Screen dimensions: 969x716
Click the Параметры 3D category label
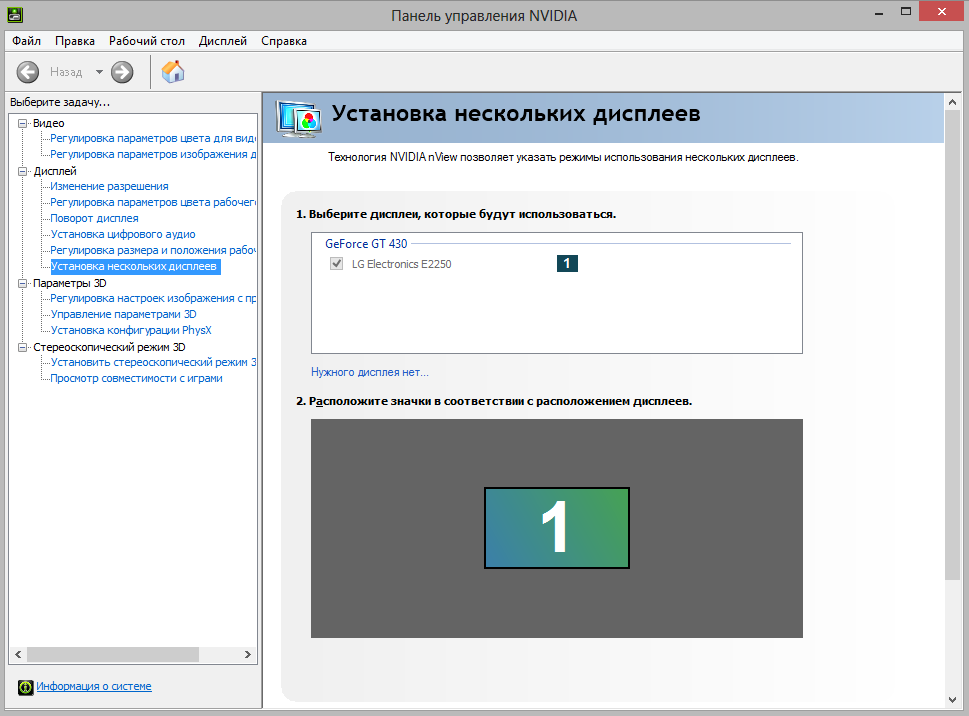coord(70,283)
